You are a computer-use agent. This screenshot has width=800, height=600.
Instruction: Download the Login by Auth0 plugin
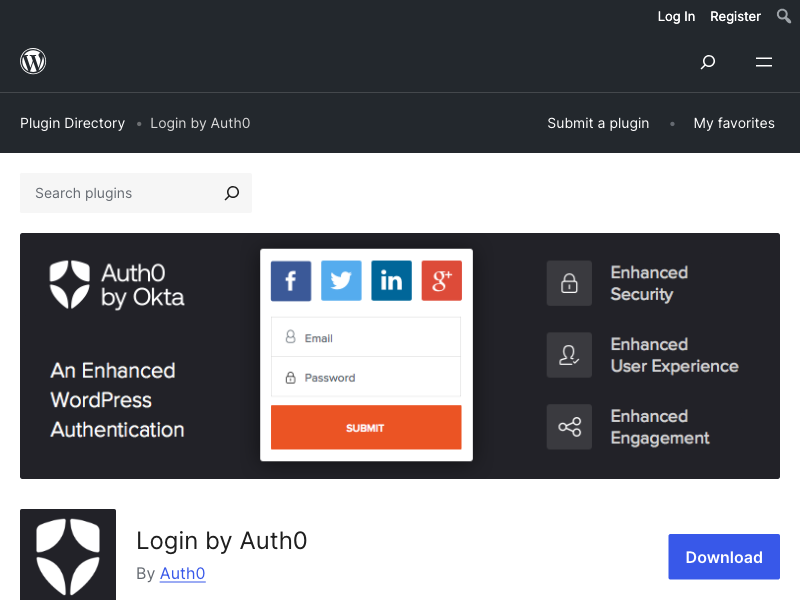pyautogui.click(x=724, y=557)
